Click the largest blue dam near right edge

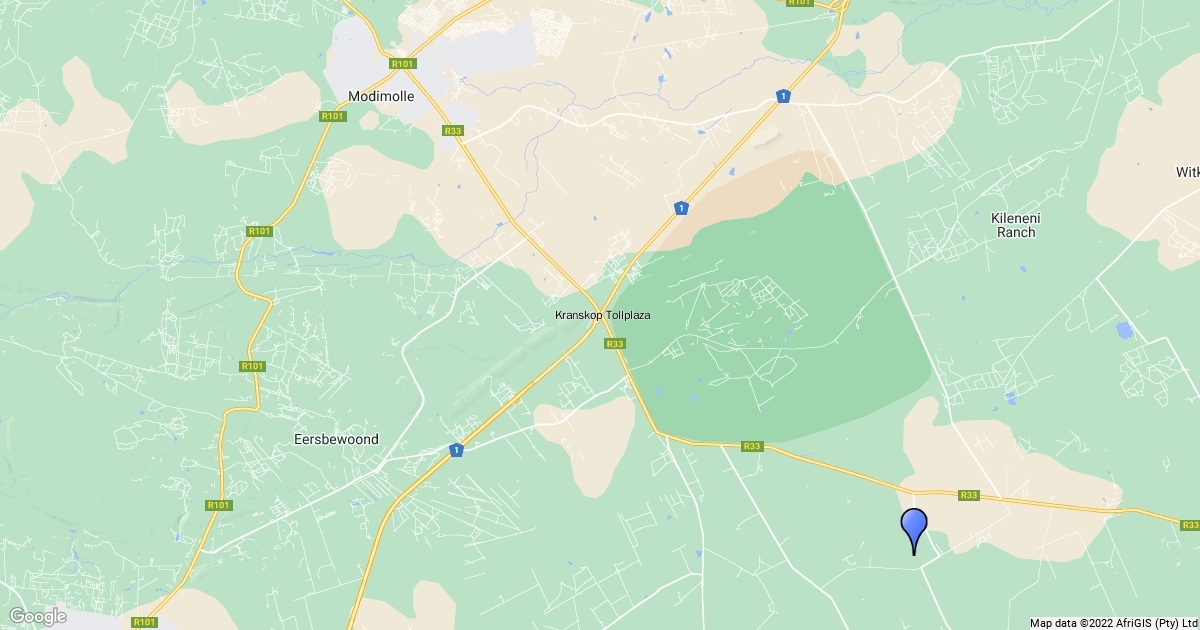click(x=1125, y=329)
